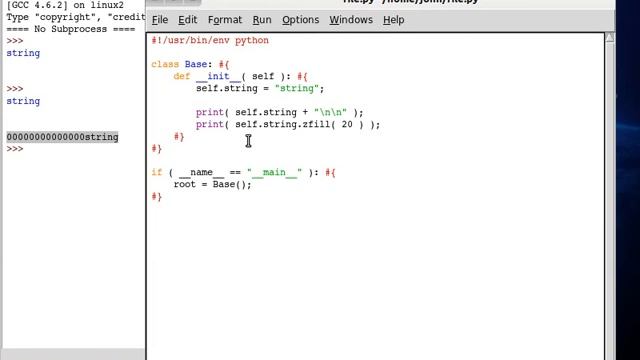Click the highlighted shell output '00000000000000string'

[x=62, y=137]
